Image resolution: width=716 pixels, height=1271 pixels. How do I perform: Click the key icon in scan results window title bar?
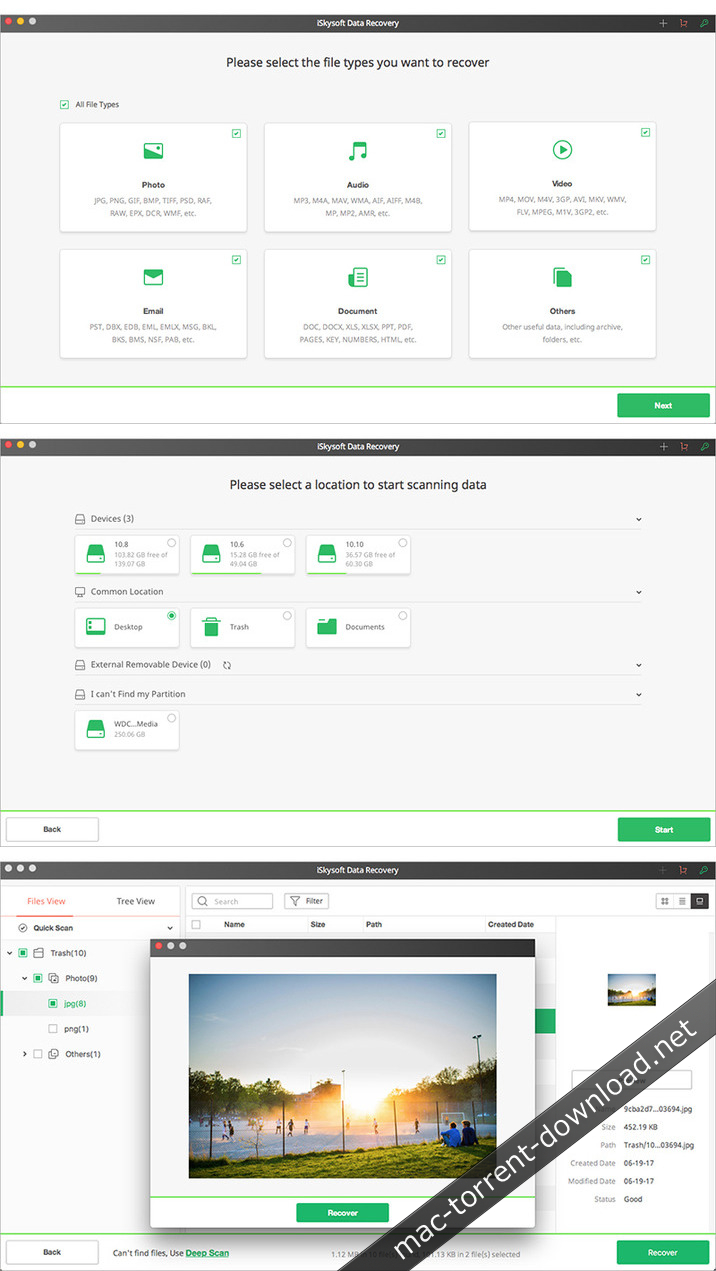click(705, 870)
